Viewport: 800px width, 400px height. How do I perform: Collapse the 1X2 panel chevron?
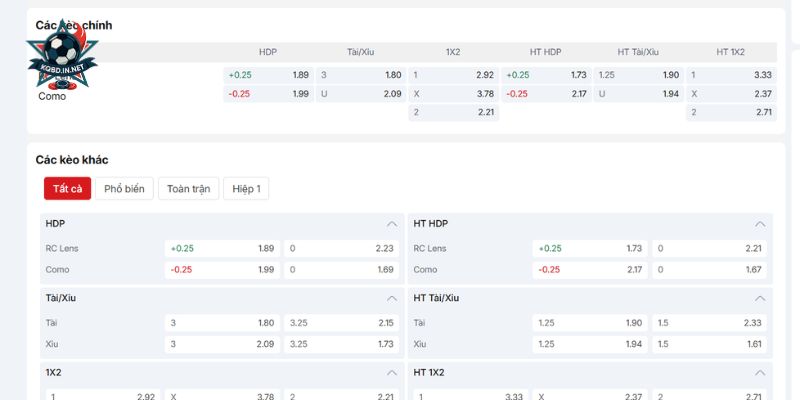(391, 373)
